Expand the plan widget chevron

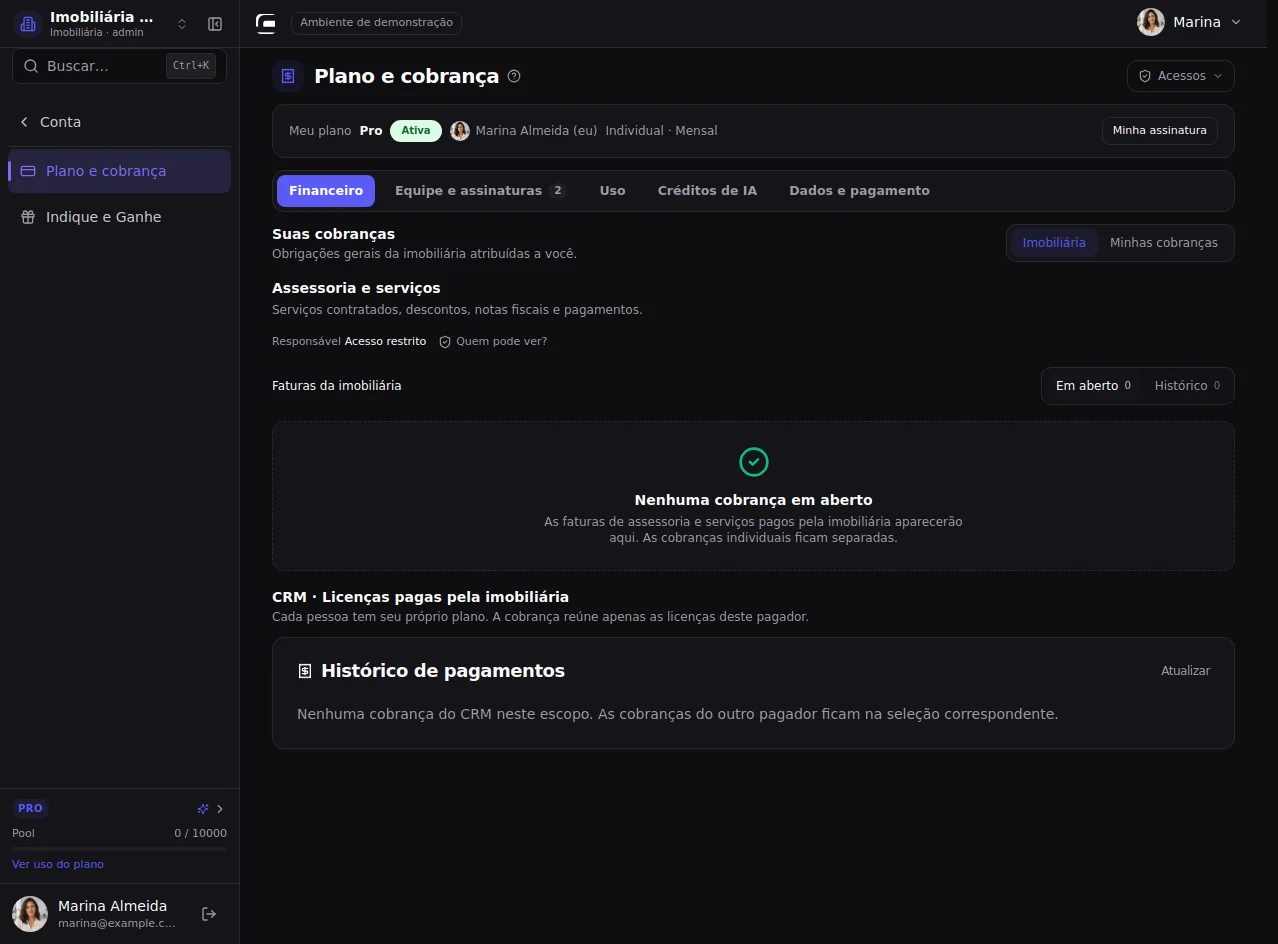click(x=220, y=809)
